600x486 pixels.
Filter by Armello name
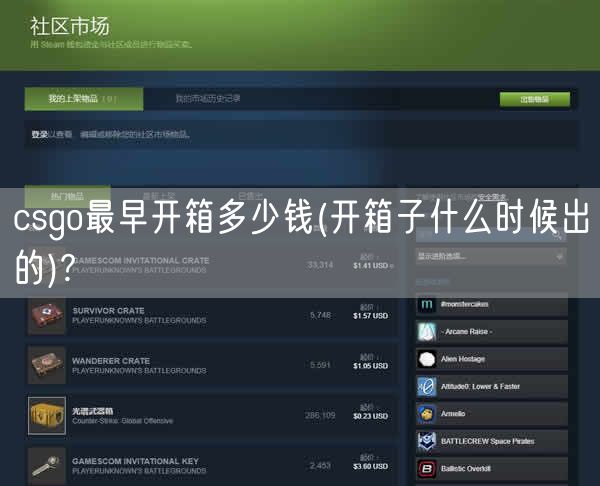453,414
